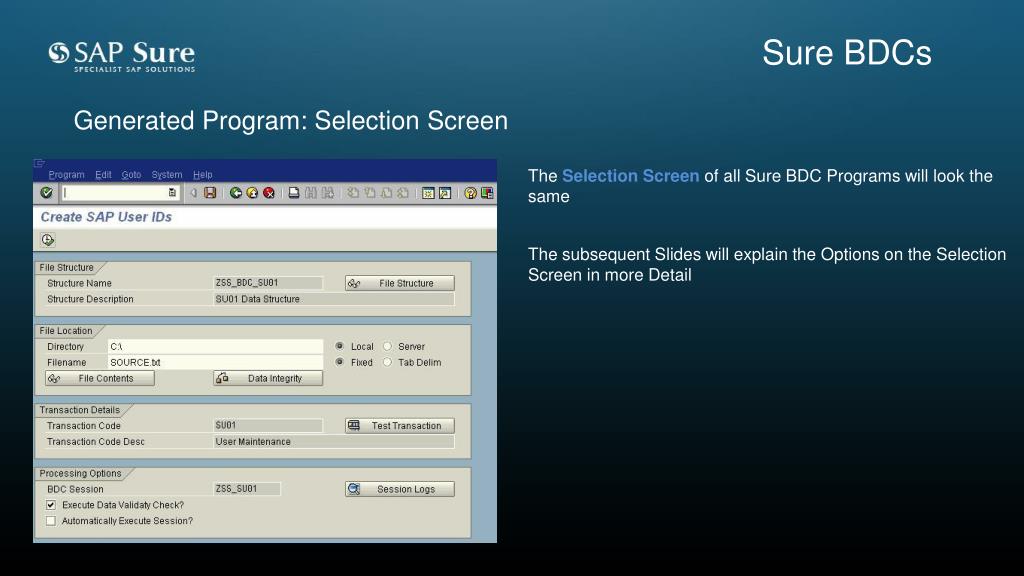The height and width of the screenshot is (576, 1024).
Task: Click the highlighted Selection Screen text
Action: 630,176
